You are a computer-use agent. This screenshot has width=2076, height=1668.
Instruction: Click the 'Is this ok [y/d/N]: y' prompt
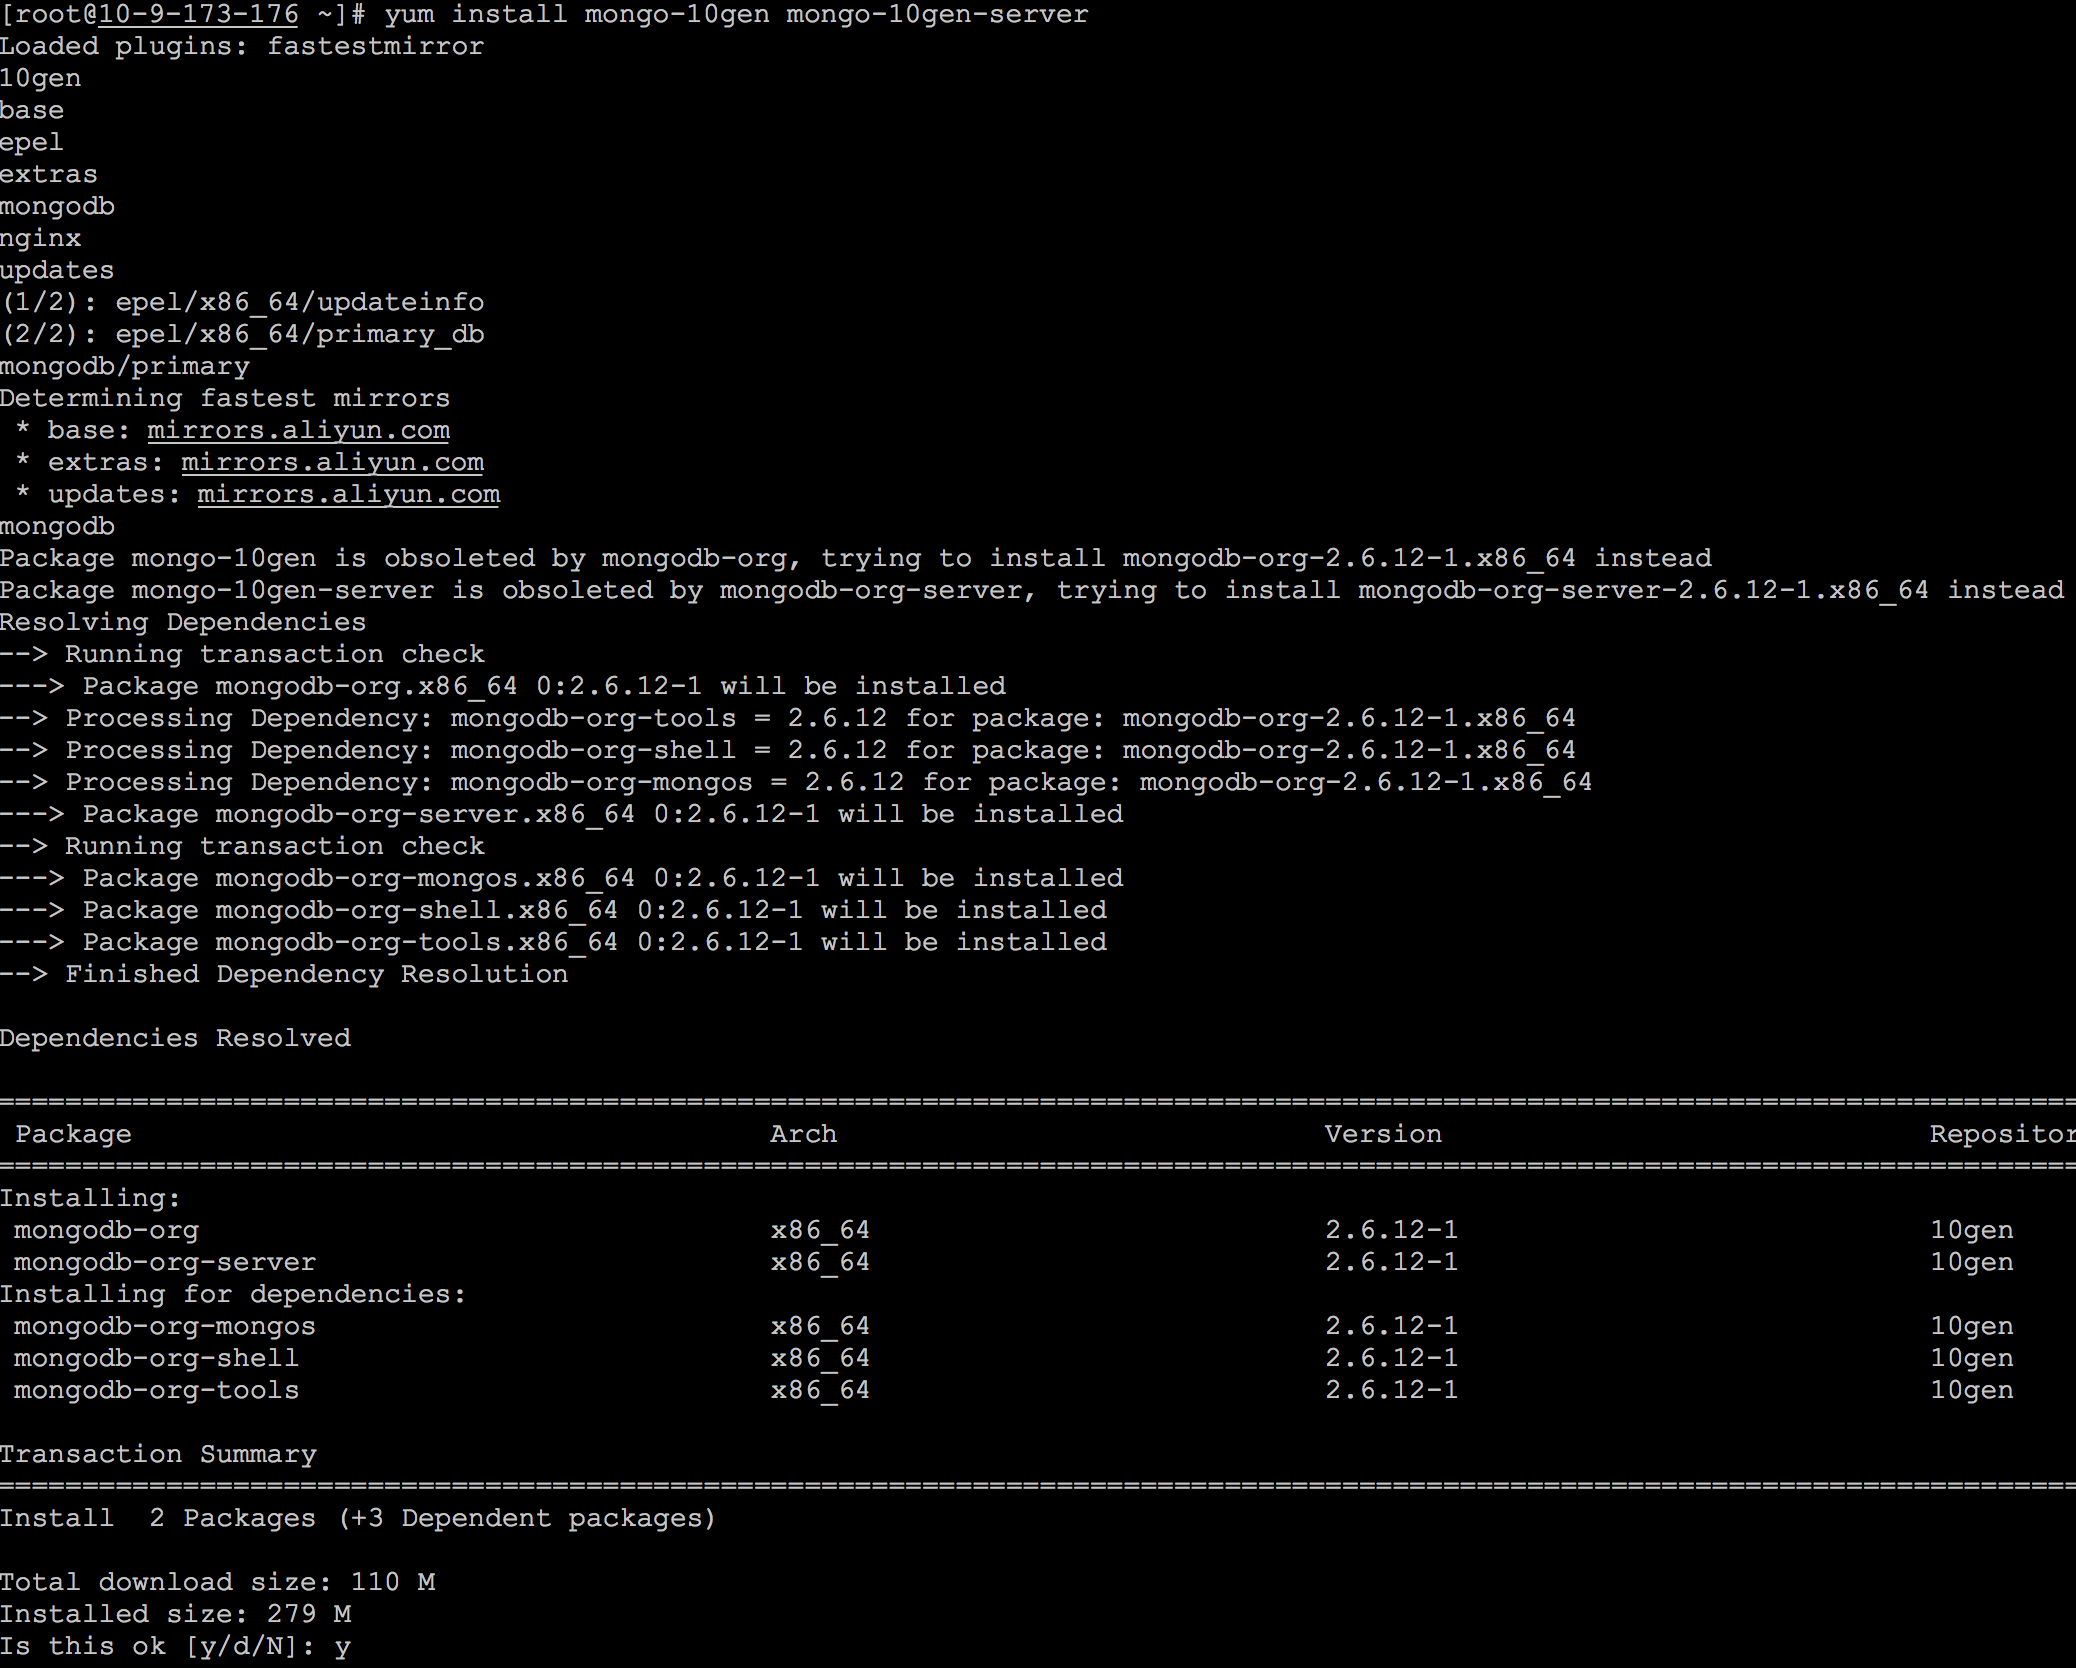pyautogui.click(x=175, y=1646)
